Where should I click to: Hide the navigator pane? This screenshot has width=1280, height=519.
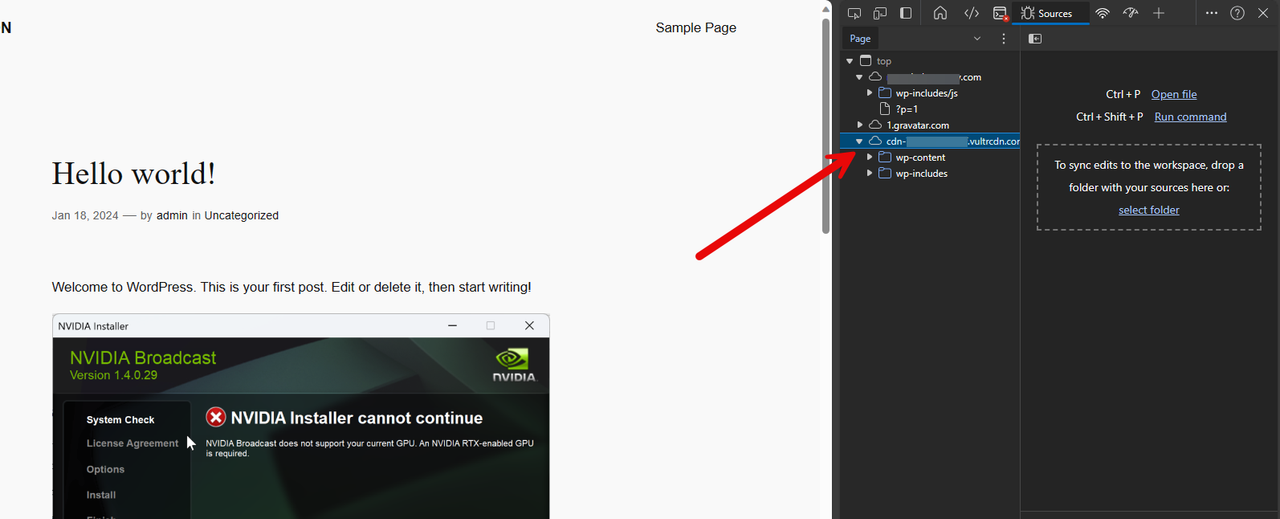point(1035,39)
